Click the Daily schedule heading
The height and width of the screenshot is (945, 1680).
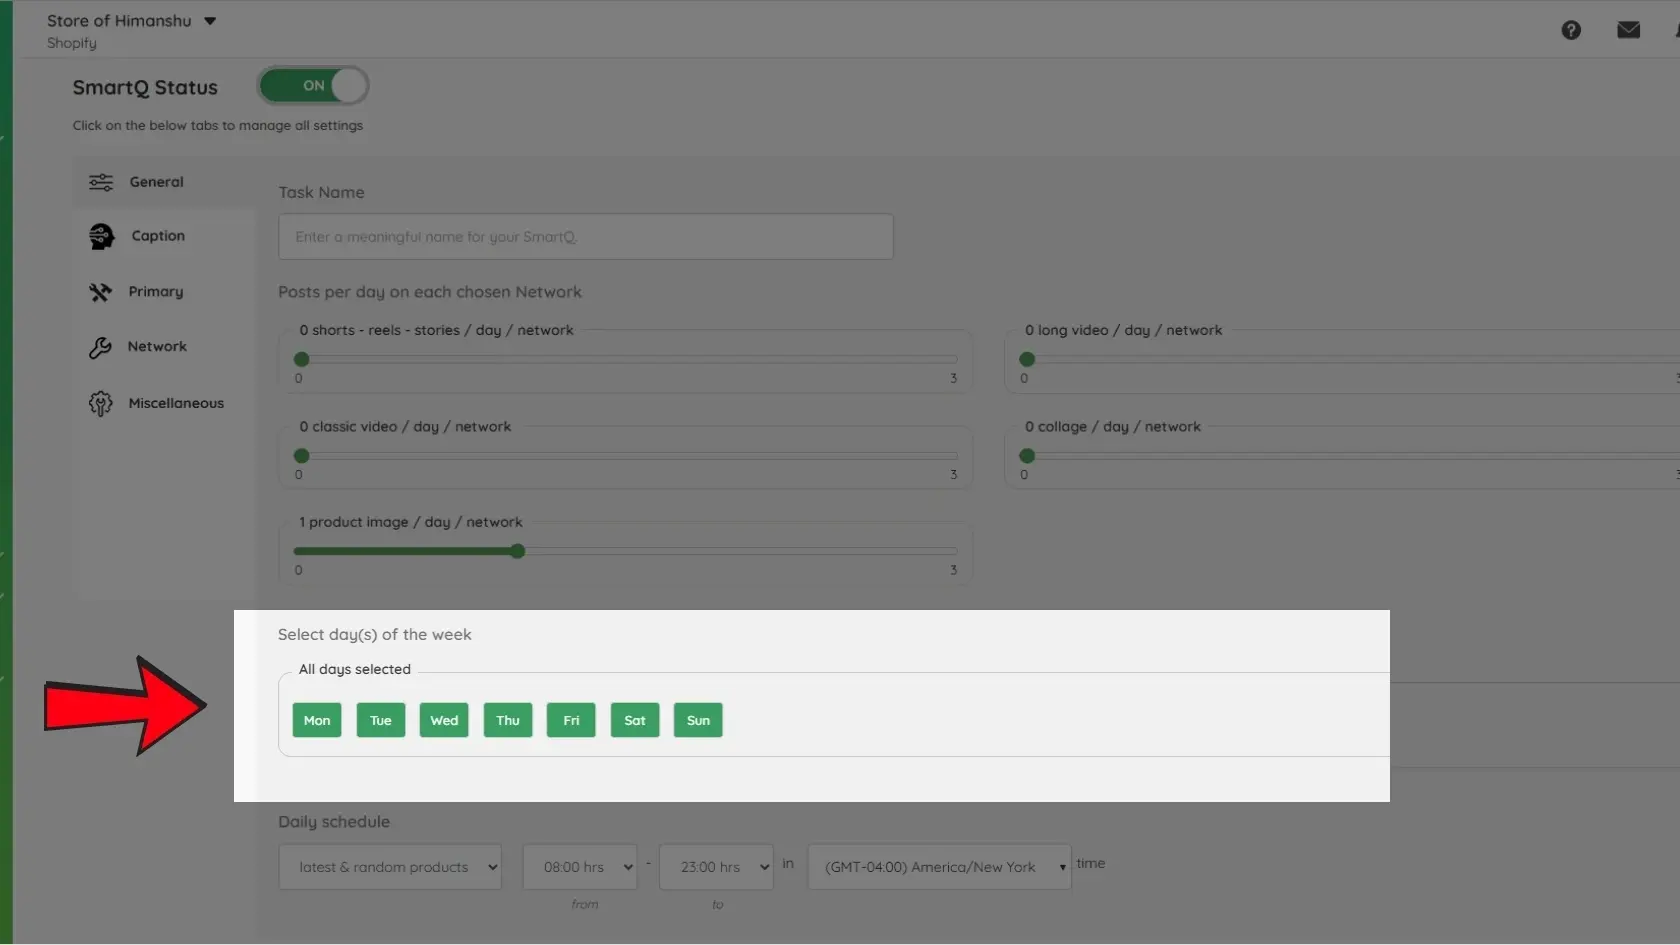(x=334, y=822)
